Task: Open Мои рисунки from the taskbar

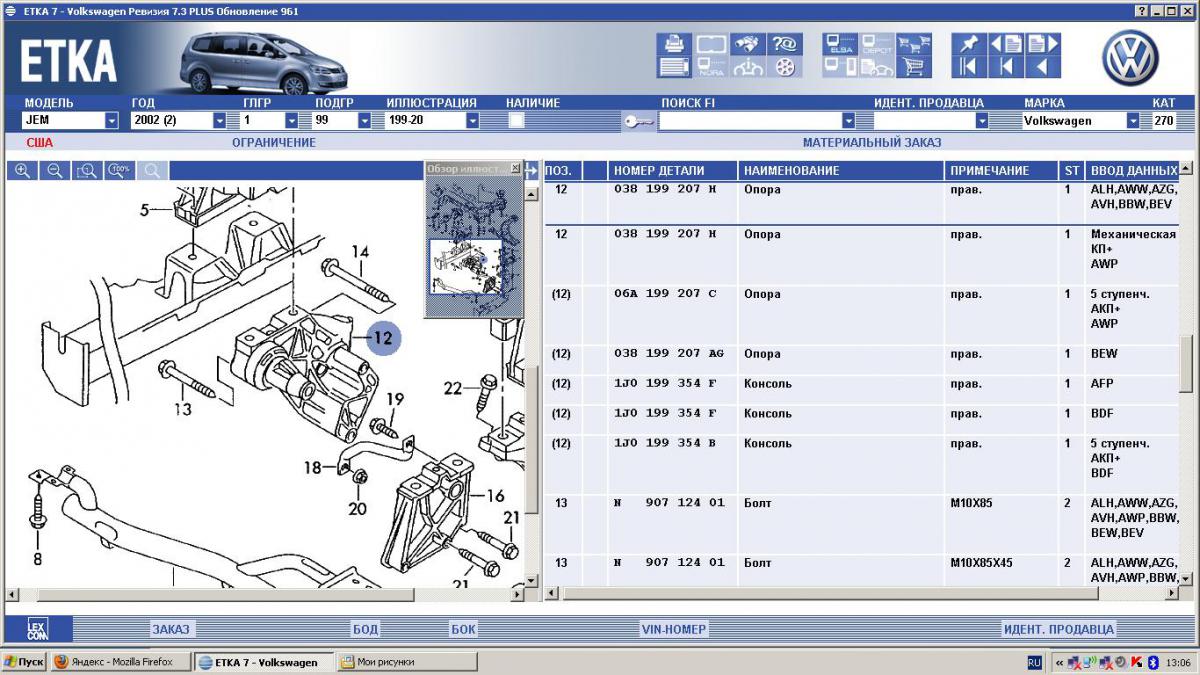Action: [407, 662]
